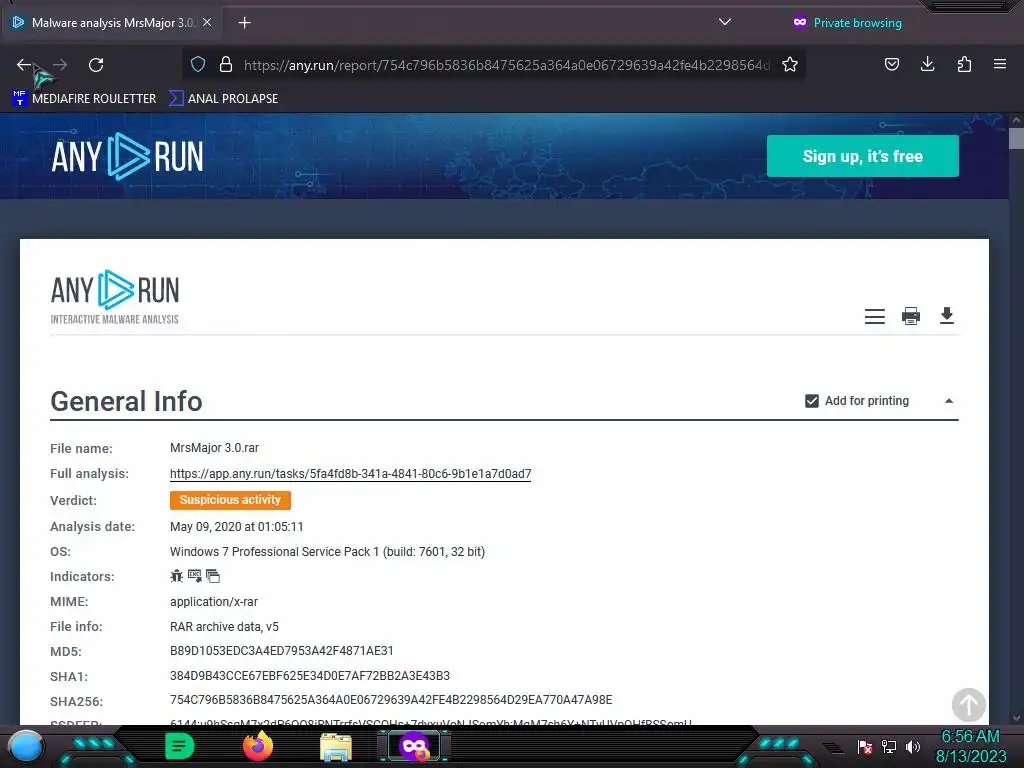Click the padlock site security icon
The height and width of the screenshot is (768, 1024).
(226, 64)
